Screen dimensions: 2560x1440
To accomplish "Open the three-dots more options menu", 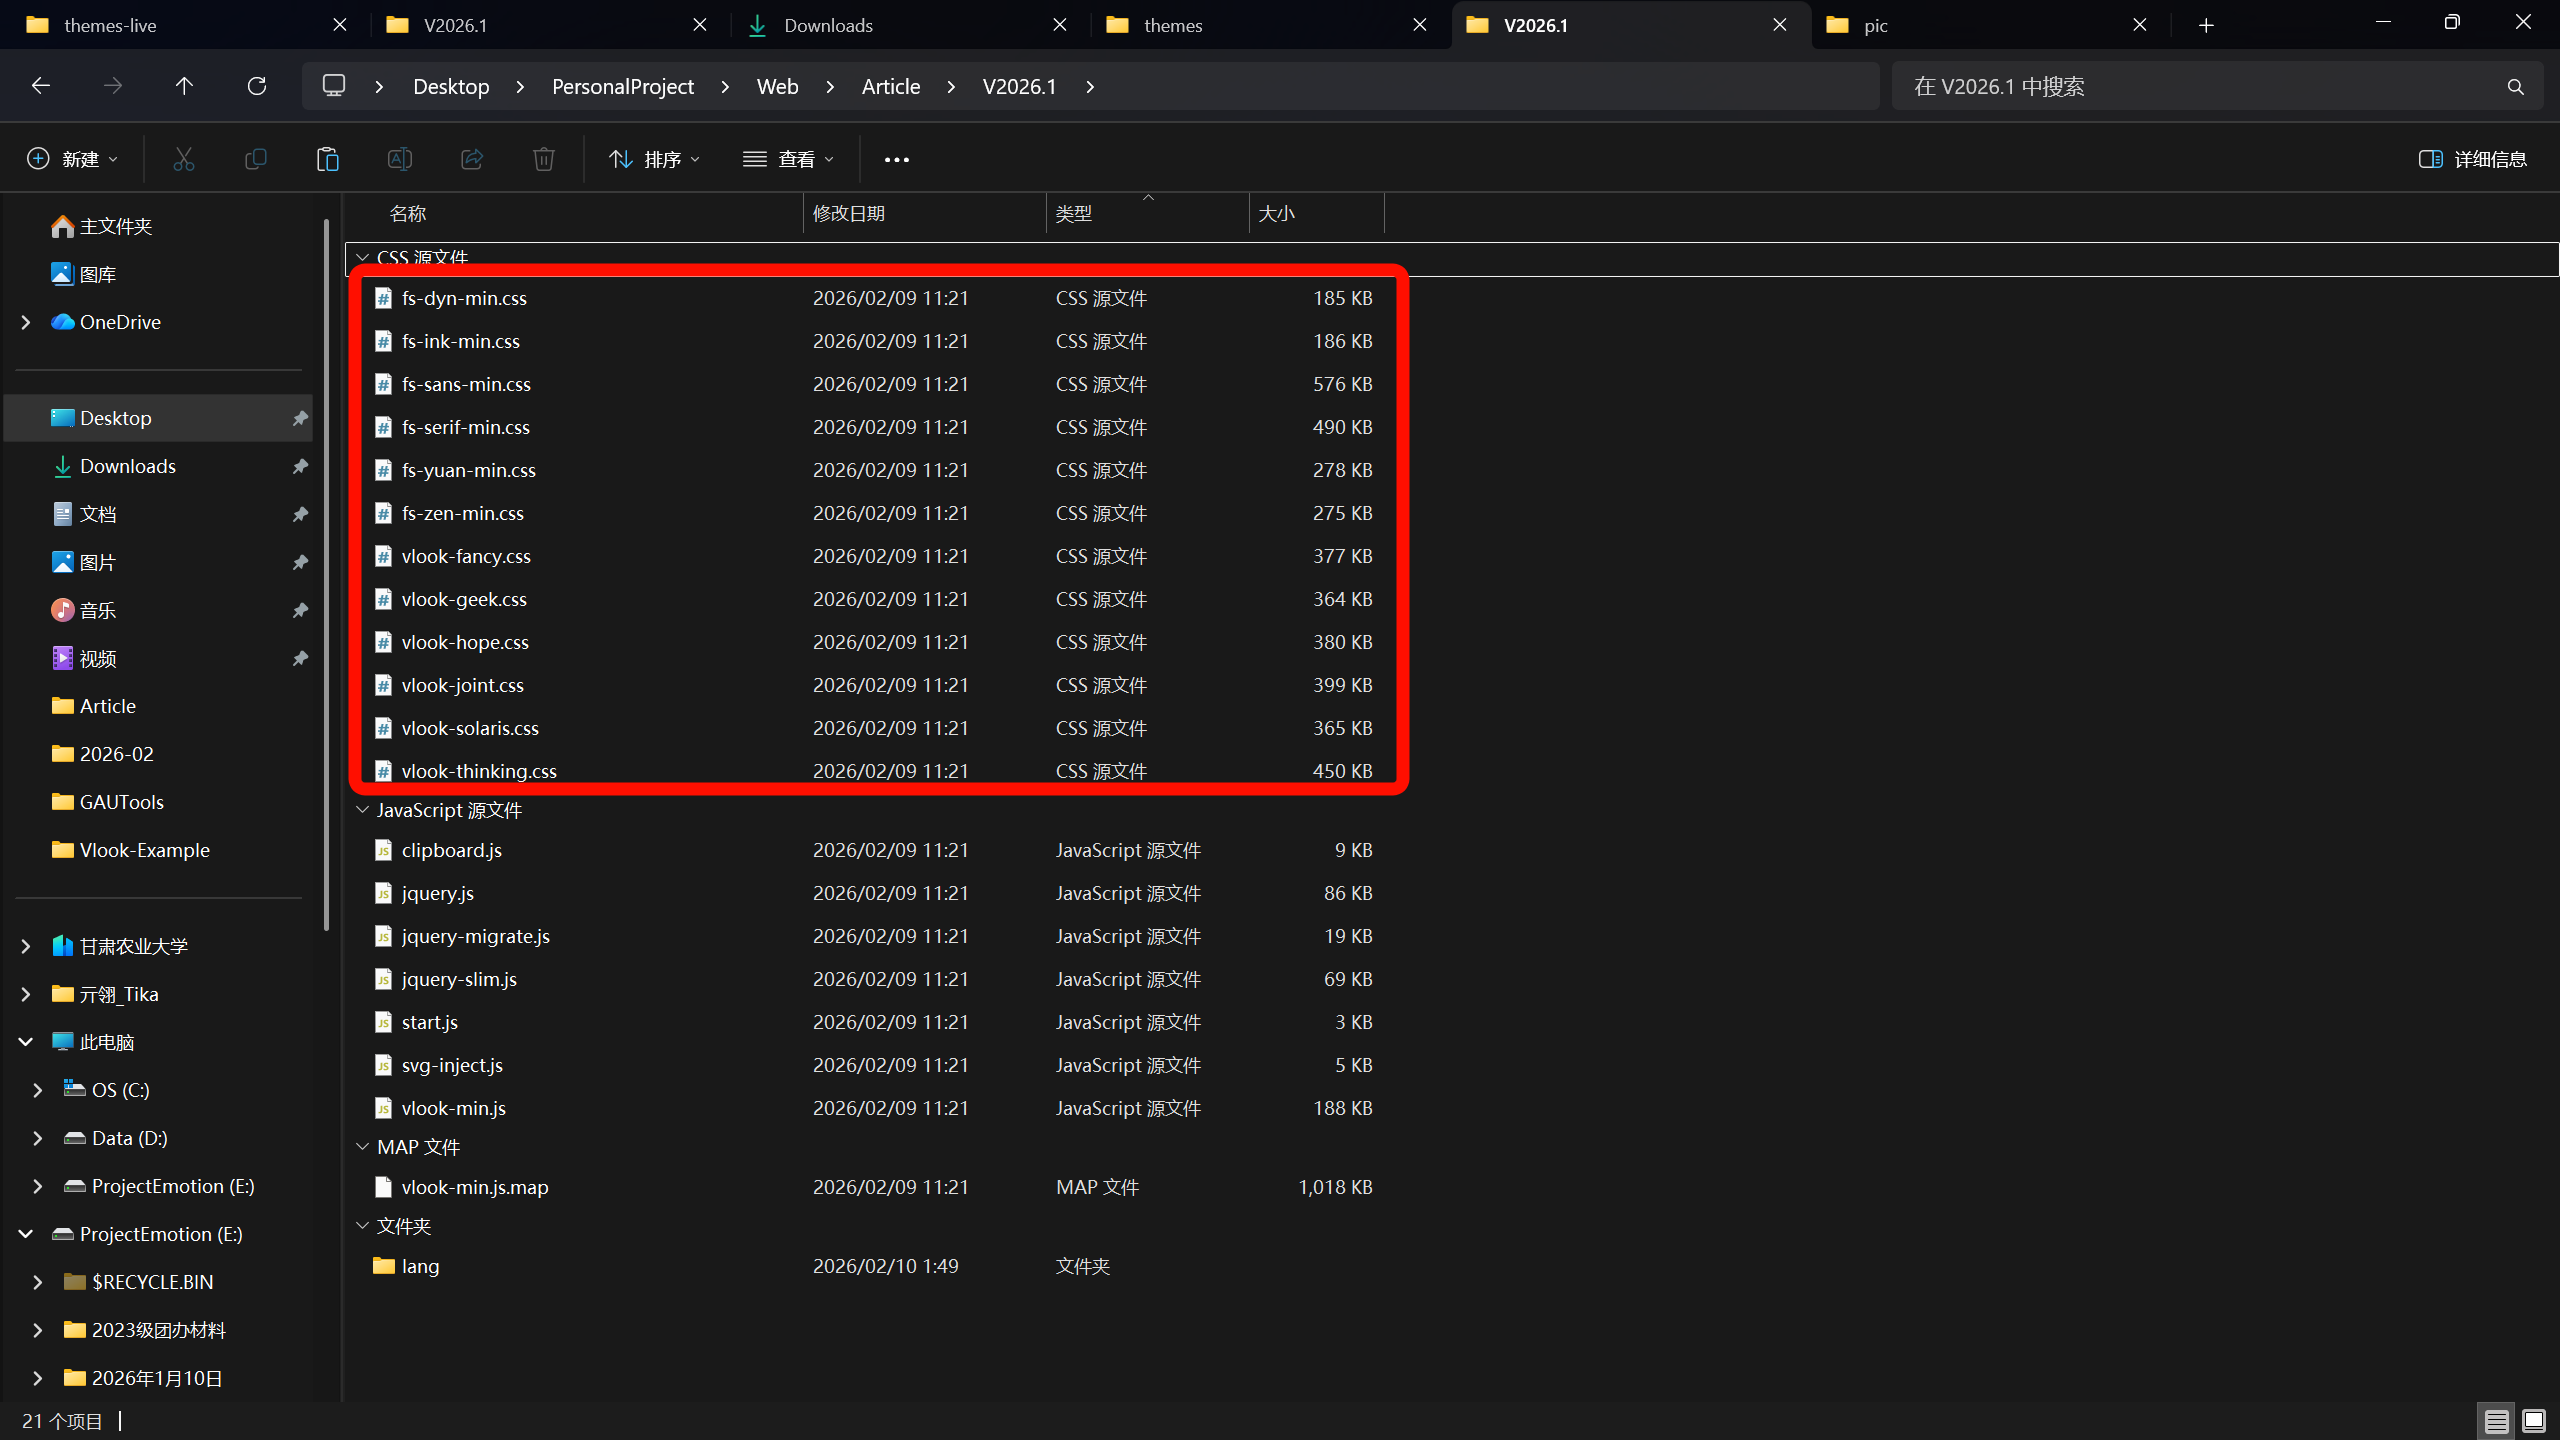I will click(x=896, y=159).
